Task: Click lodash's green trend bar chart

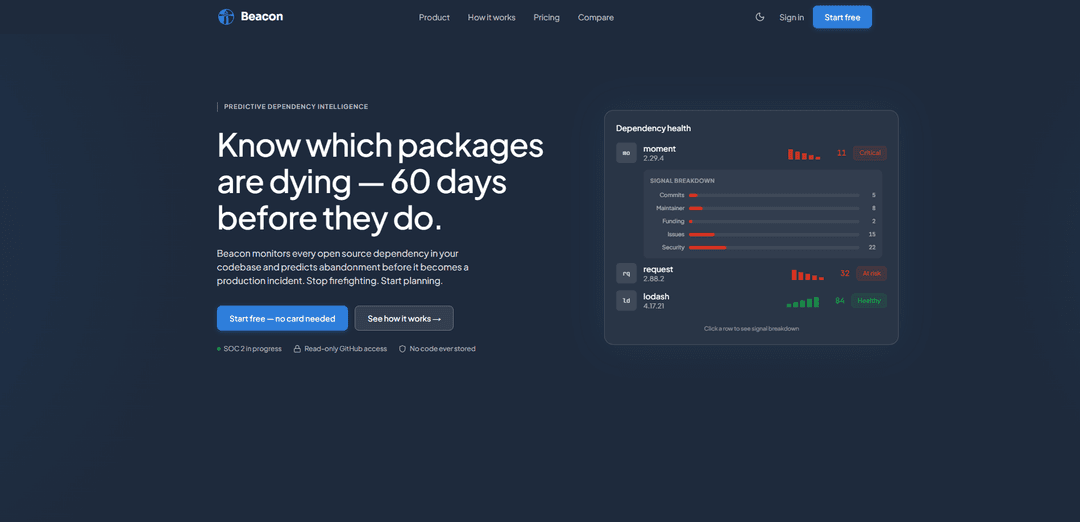Action: click(x=803, y=302)
